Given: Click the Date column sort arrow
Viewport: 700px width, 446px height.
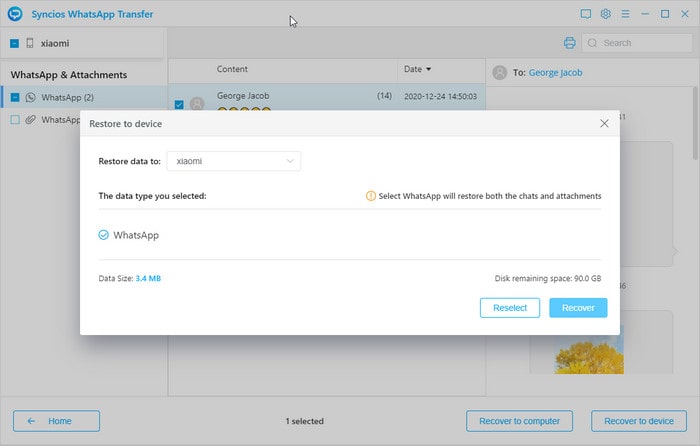Looking at the screenshot, I should click(x=429, y=69).
